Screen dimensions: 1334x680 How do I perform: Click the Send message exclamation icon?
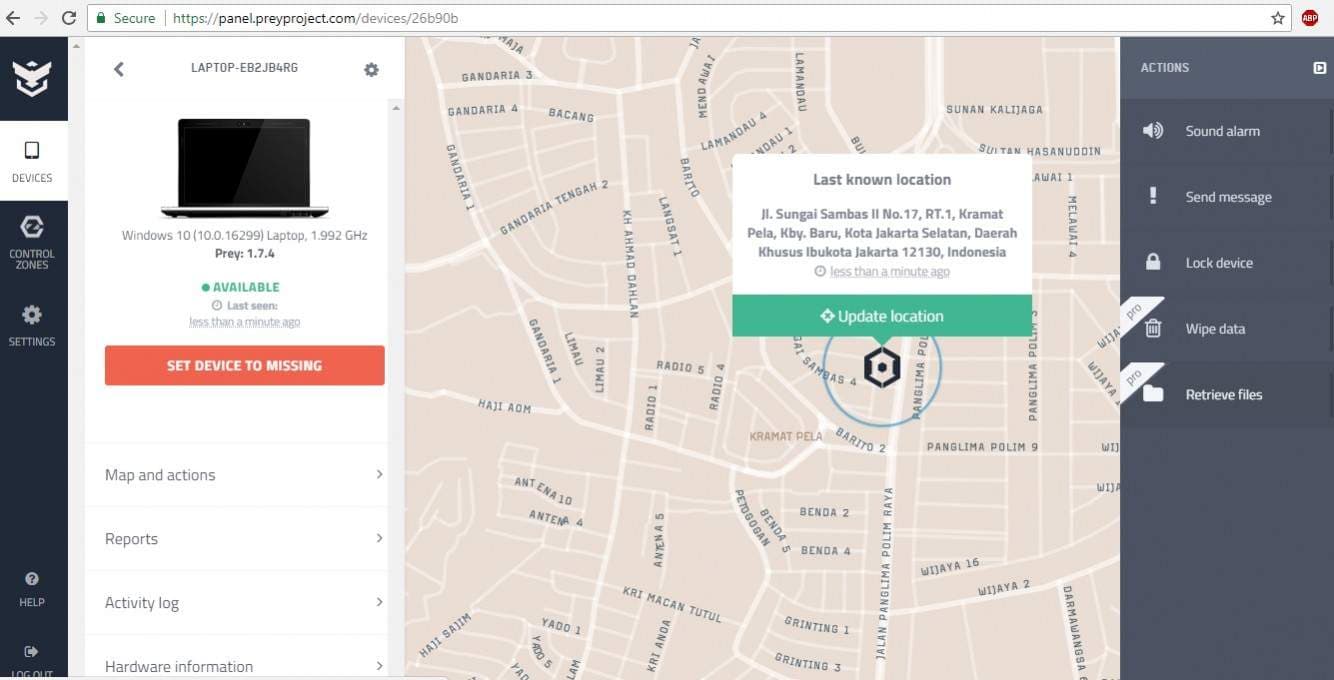pos(1153,196)
